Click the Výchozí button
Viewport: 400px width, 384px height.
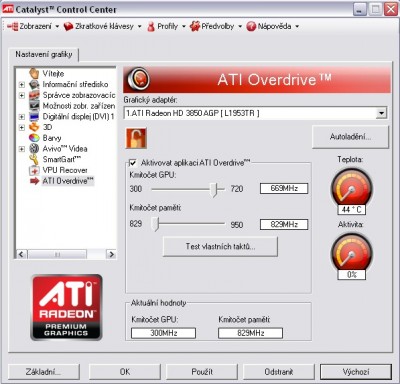coord(356,372)
